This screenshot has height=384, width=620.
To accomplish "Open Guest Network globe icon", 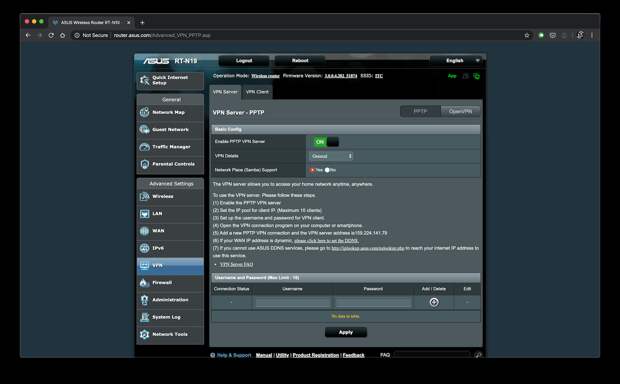I will click(144, 129).
